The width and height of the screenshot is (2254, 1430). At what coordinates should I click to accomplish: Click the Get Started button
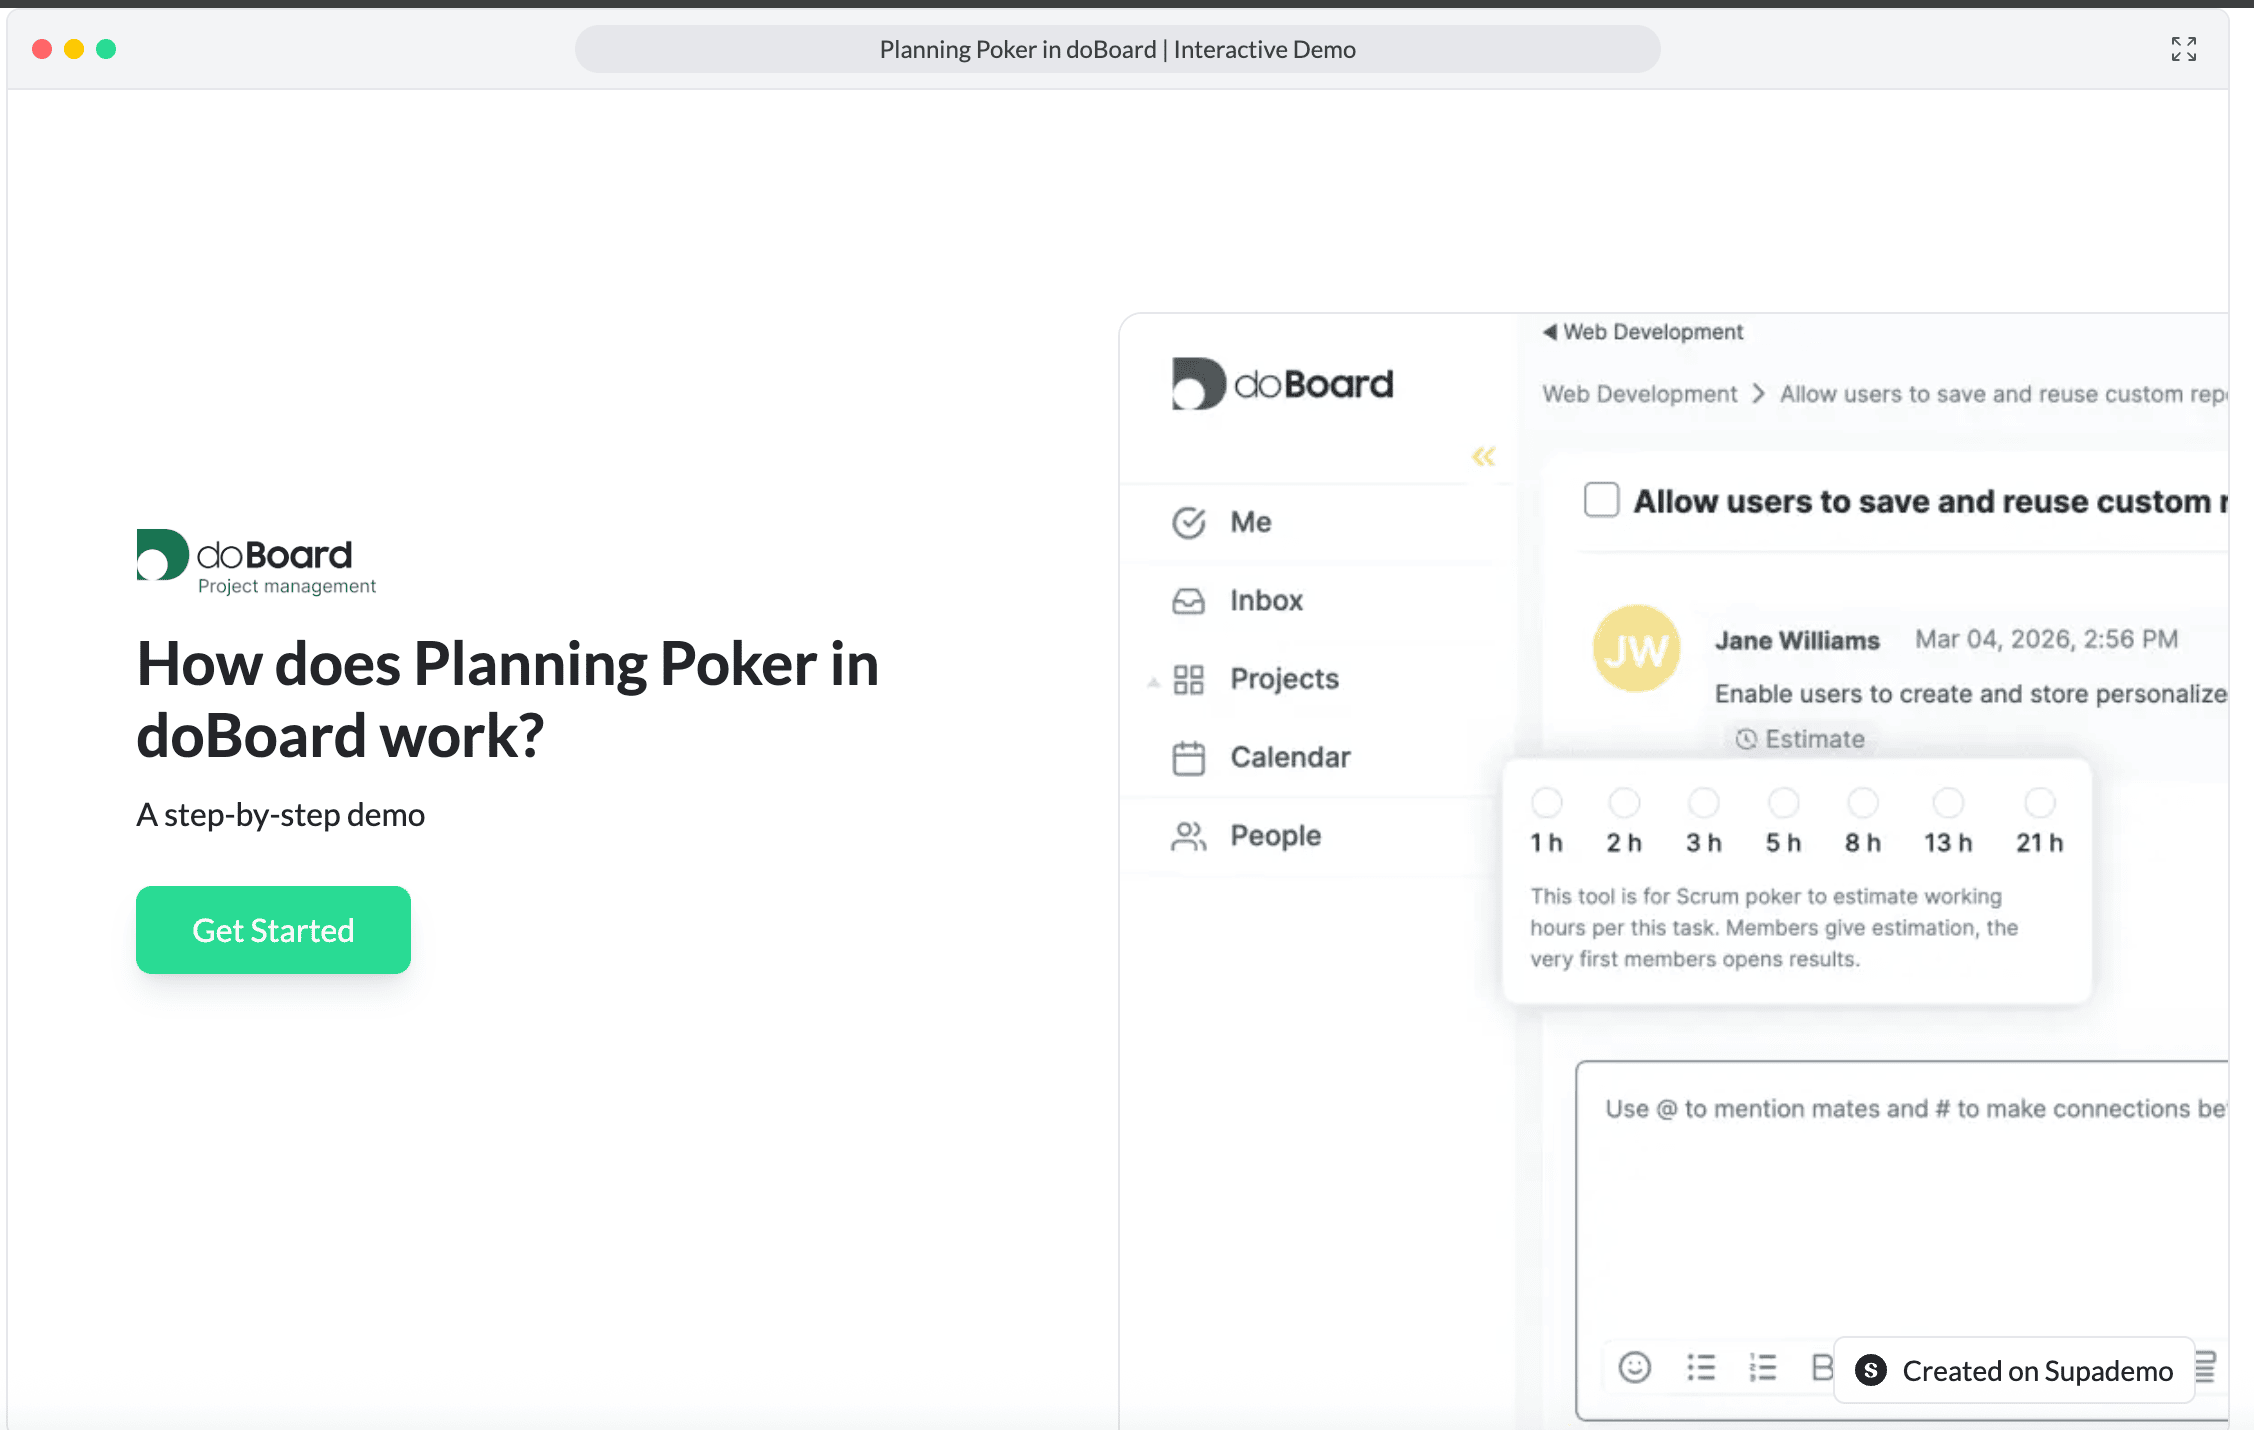click(273, 930)
